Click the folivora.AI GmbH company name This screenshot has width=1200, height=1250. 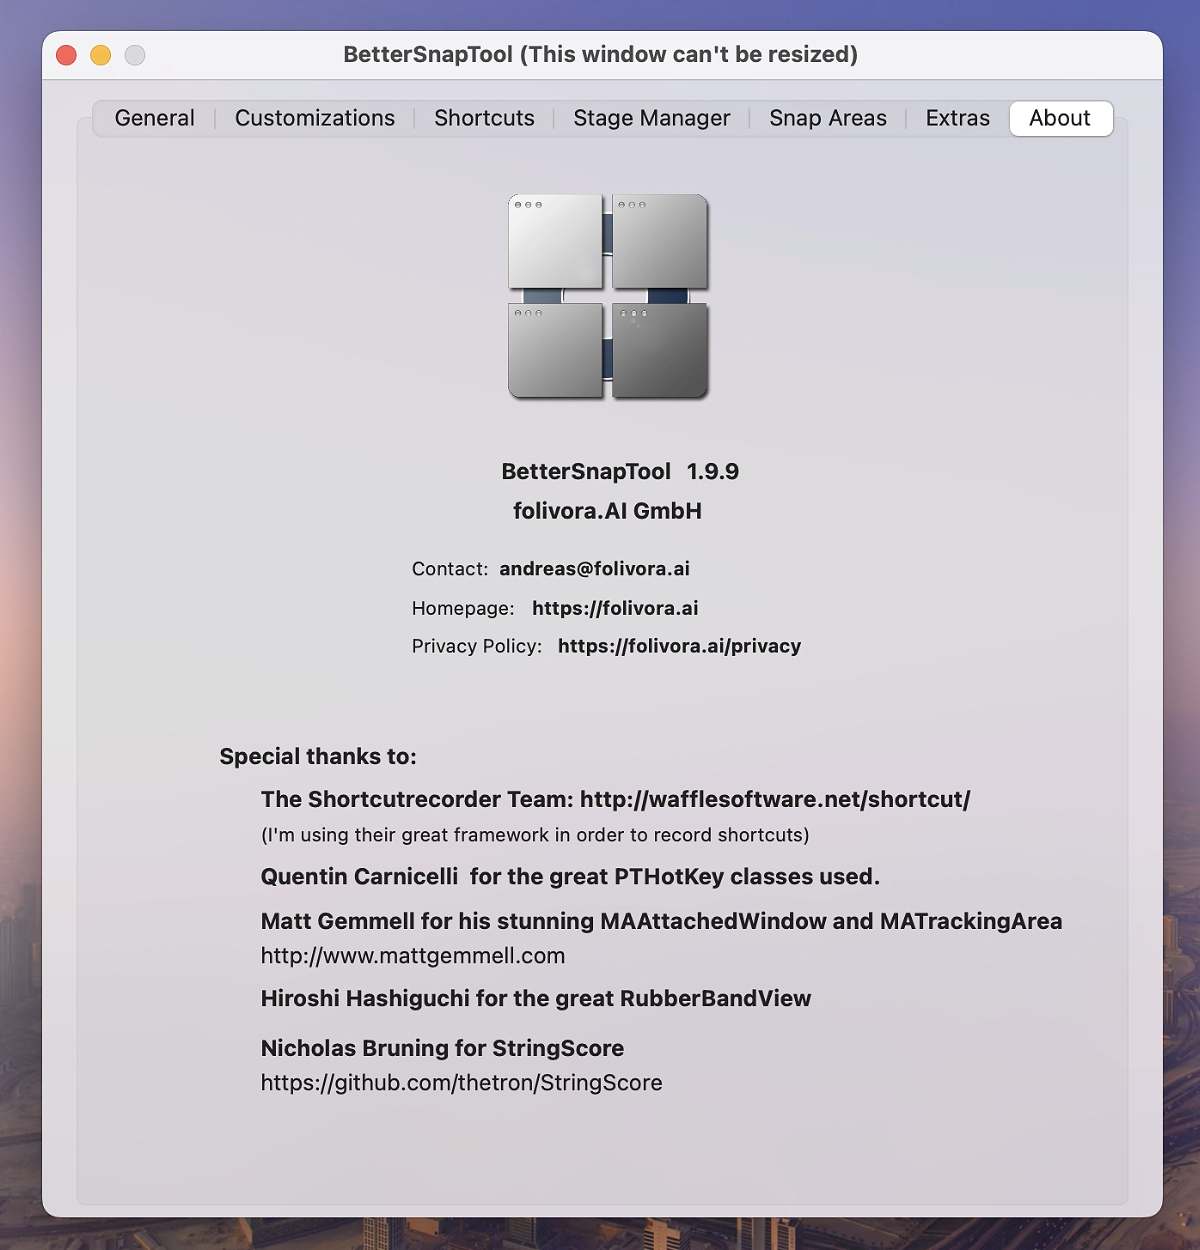(x=608, y=511)
